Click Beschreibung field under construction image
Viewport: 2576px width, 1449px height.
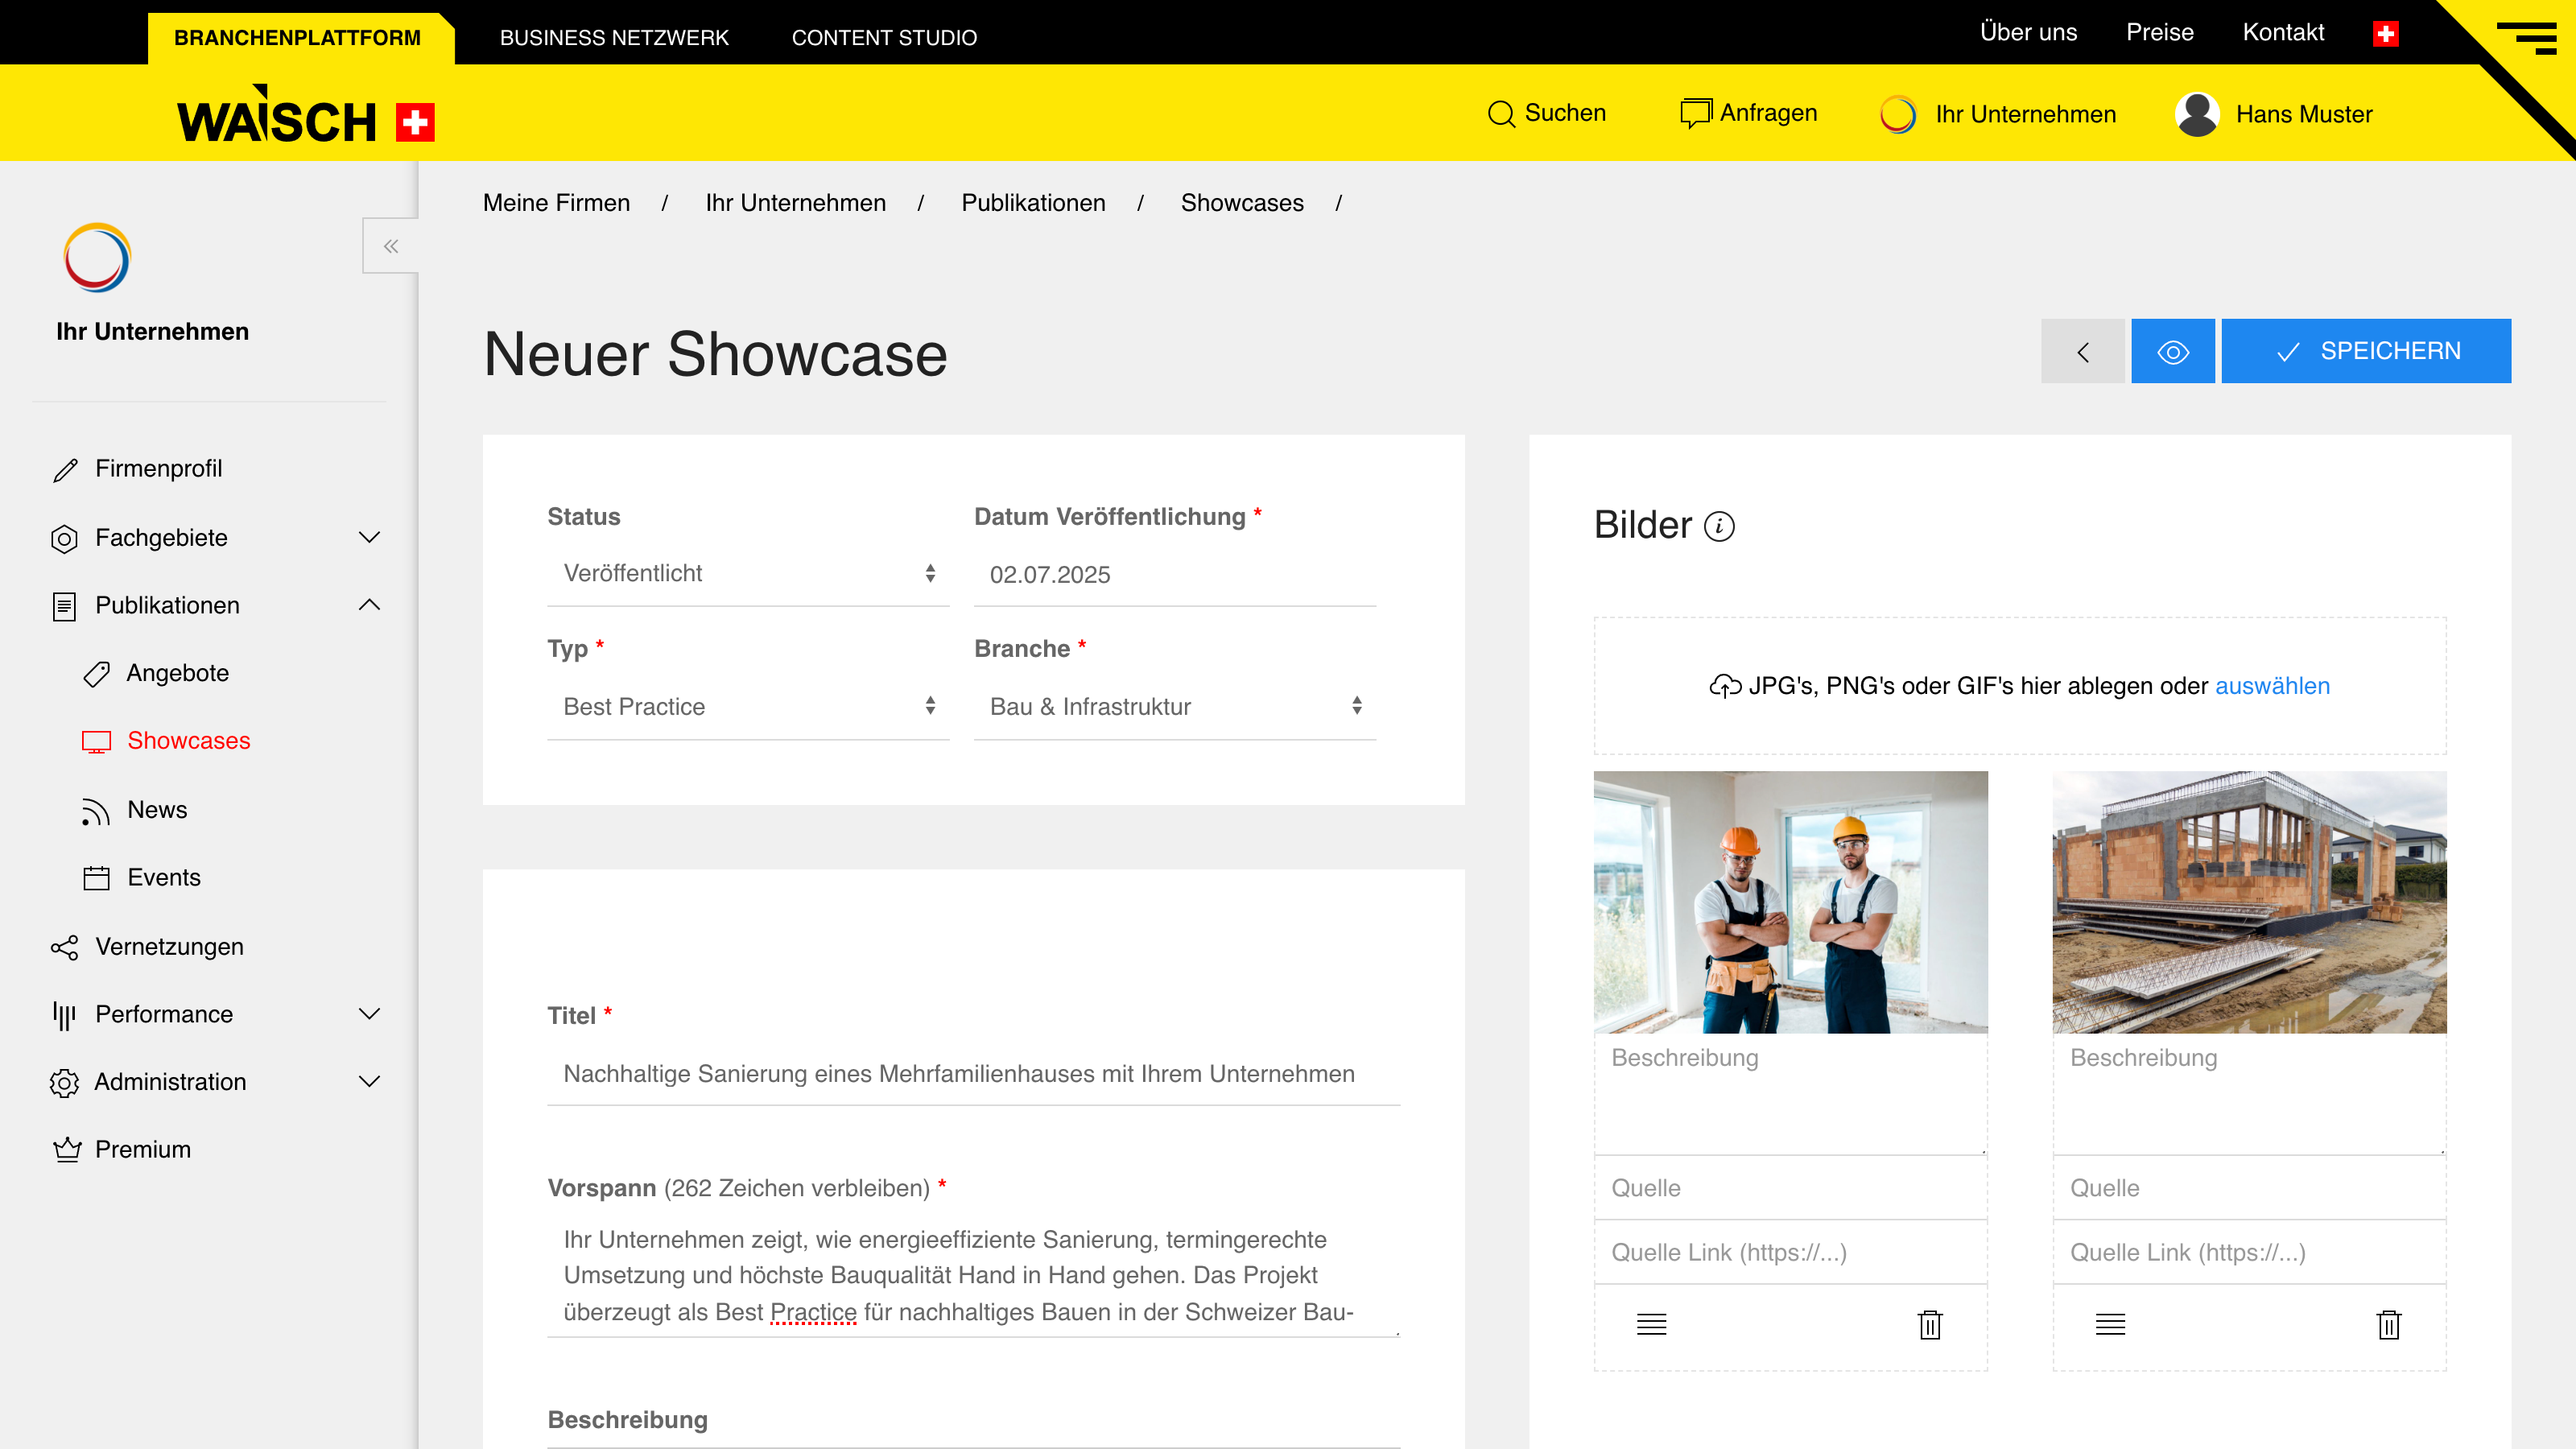point(2249,1095)
